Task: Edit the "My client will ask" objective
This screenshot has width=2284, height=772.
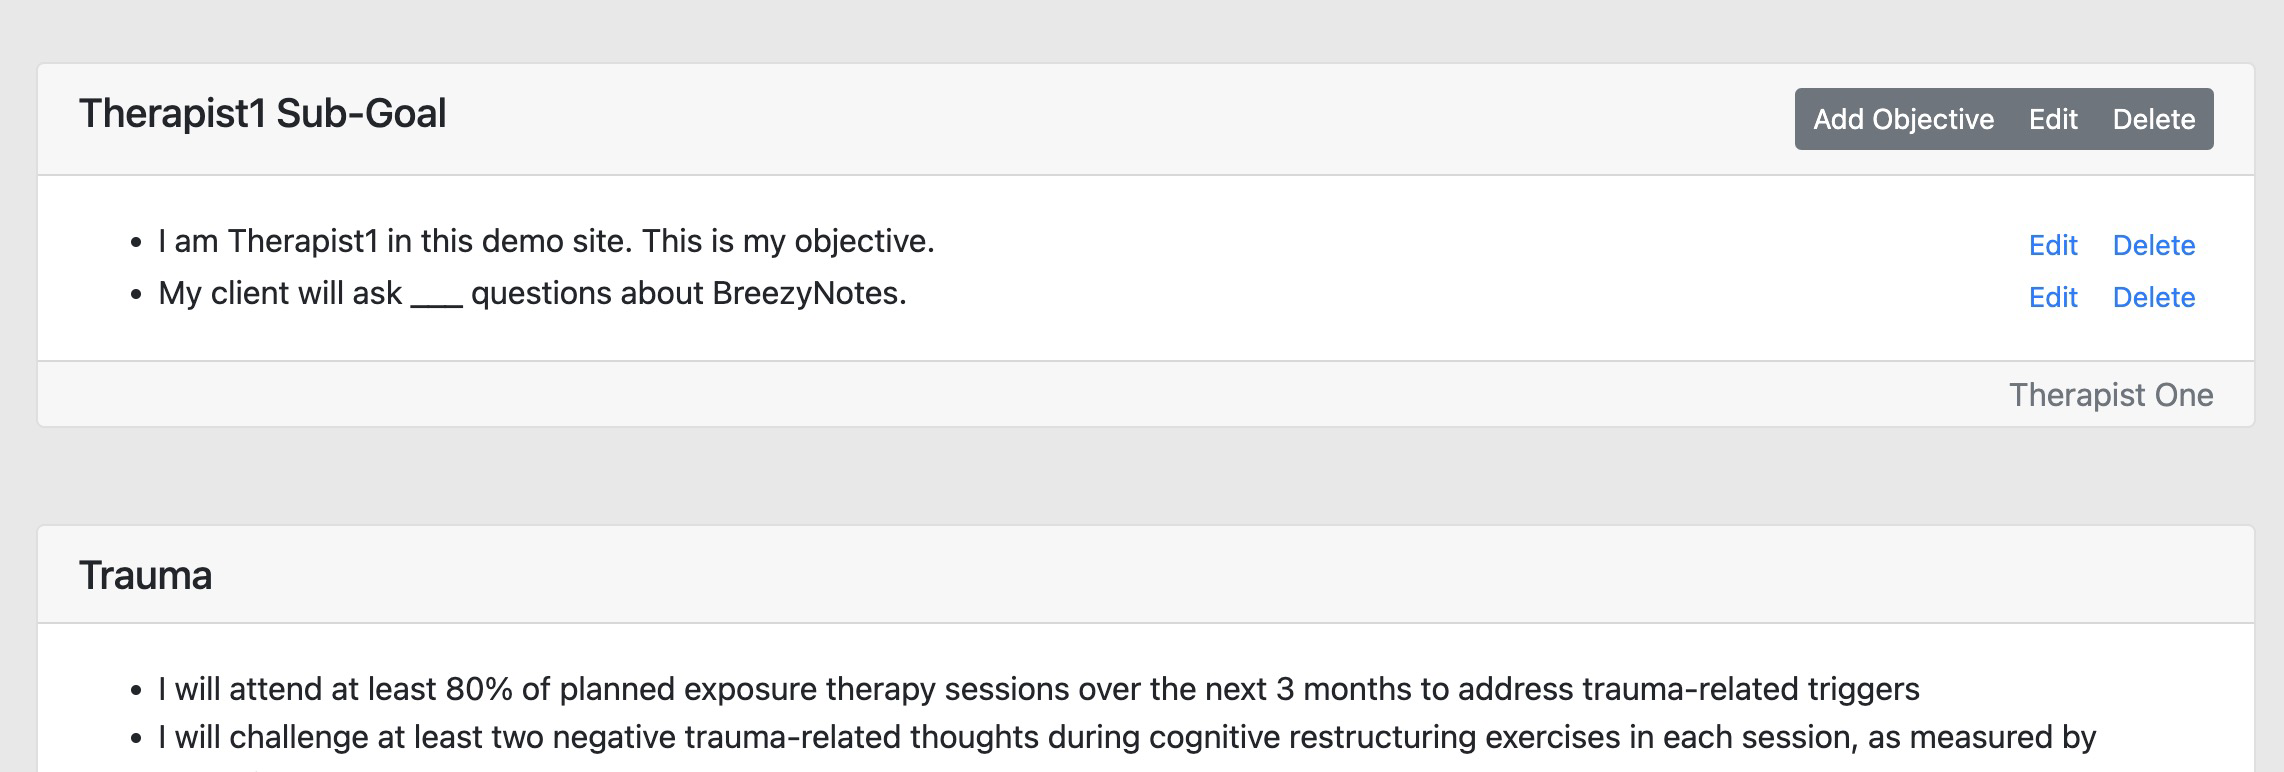Action: click(x=2053, y=297)
